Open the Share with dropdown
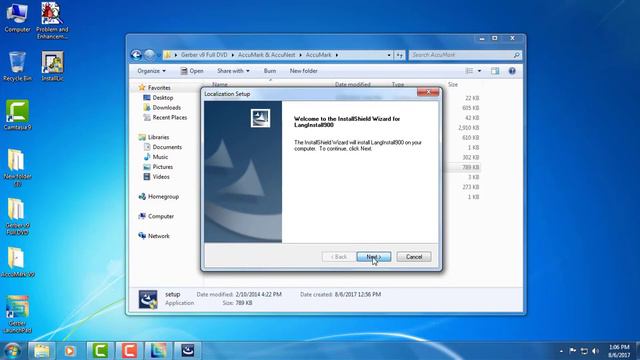This screenshot has width=640, height=360. (x=233, y=71)
